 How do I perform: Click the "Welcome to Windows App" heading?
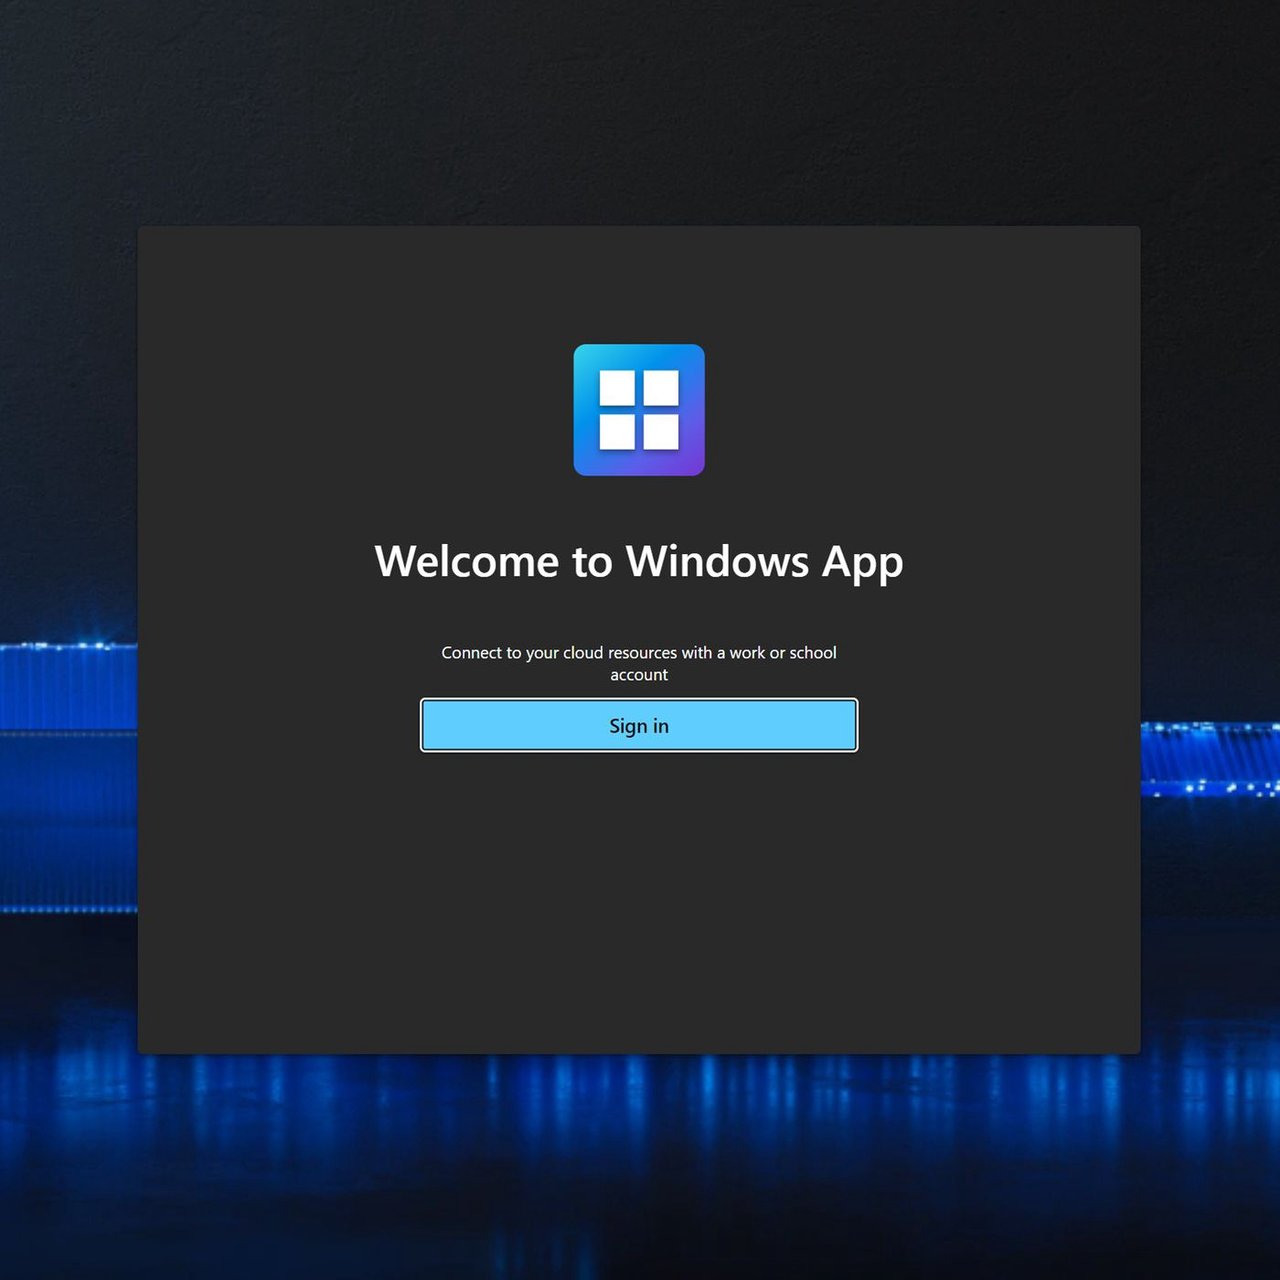pos(639,562)
